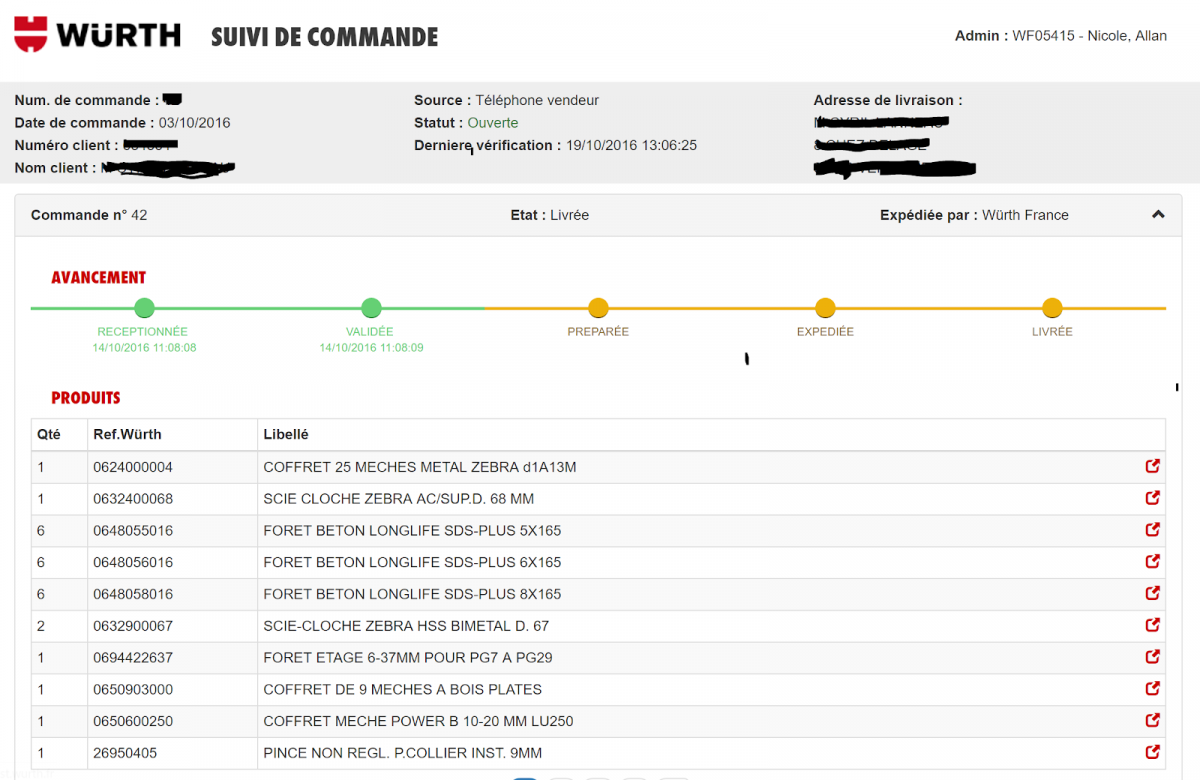Image resolution: width=1200 pixels, height=780 pixels.
Task: Select reference 0648056016
Action: [133, 563]
